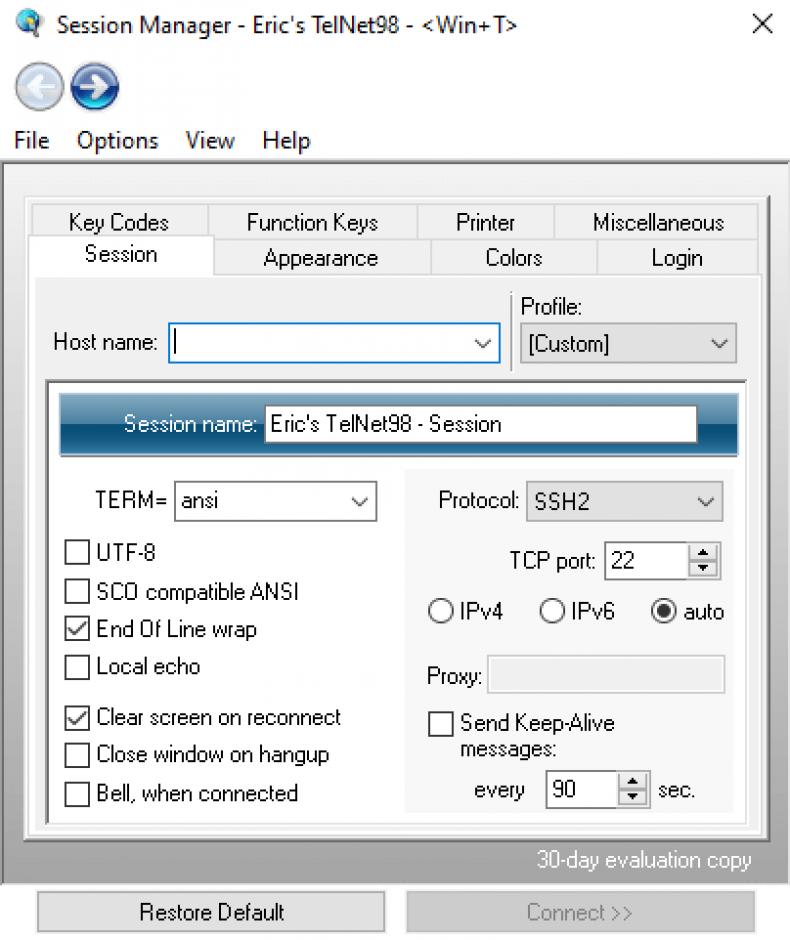Click the Proxy input field
Image resolution: width=790 pixels, height=940 pixels.
click(605, 674)
